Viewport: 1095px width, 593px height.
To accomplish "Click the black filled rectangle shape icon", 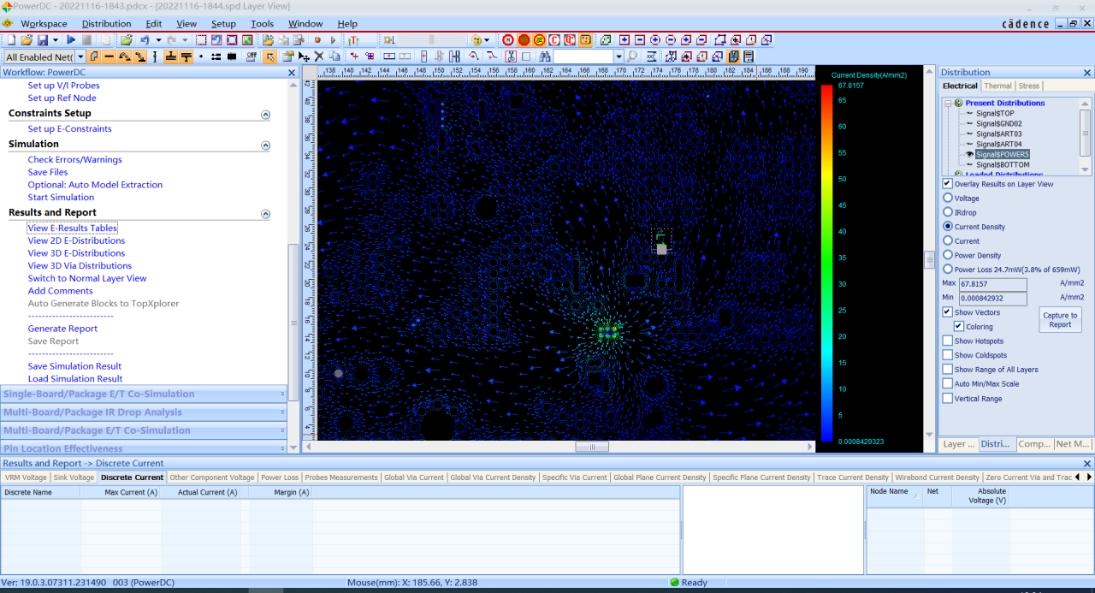I will [x=232, y=57].
